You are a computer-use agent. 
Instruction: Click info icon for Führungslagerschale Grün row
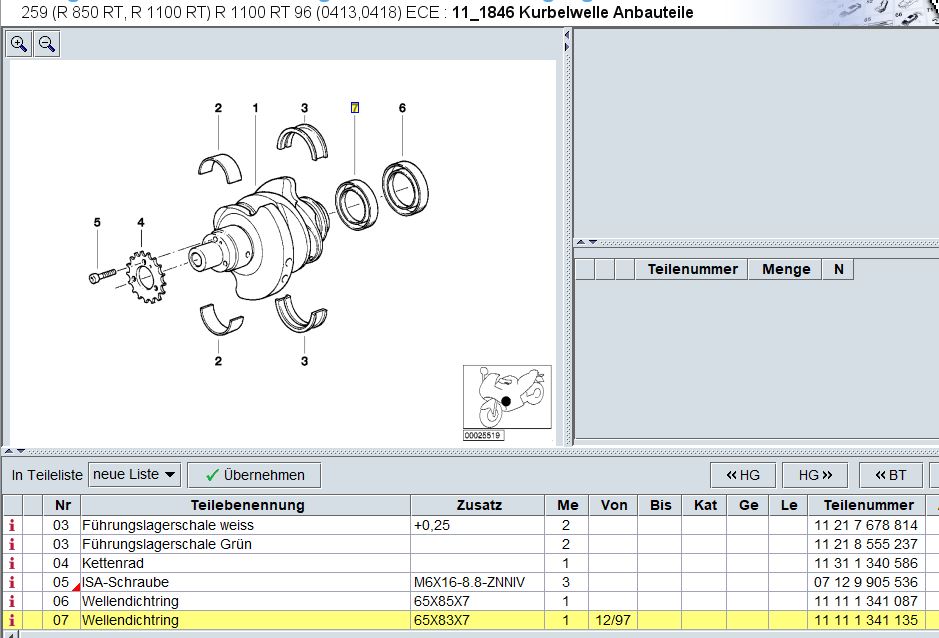click(12, 544)
